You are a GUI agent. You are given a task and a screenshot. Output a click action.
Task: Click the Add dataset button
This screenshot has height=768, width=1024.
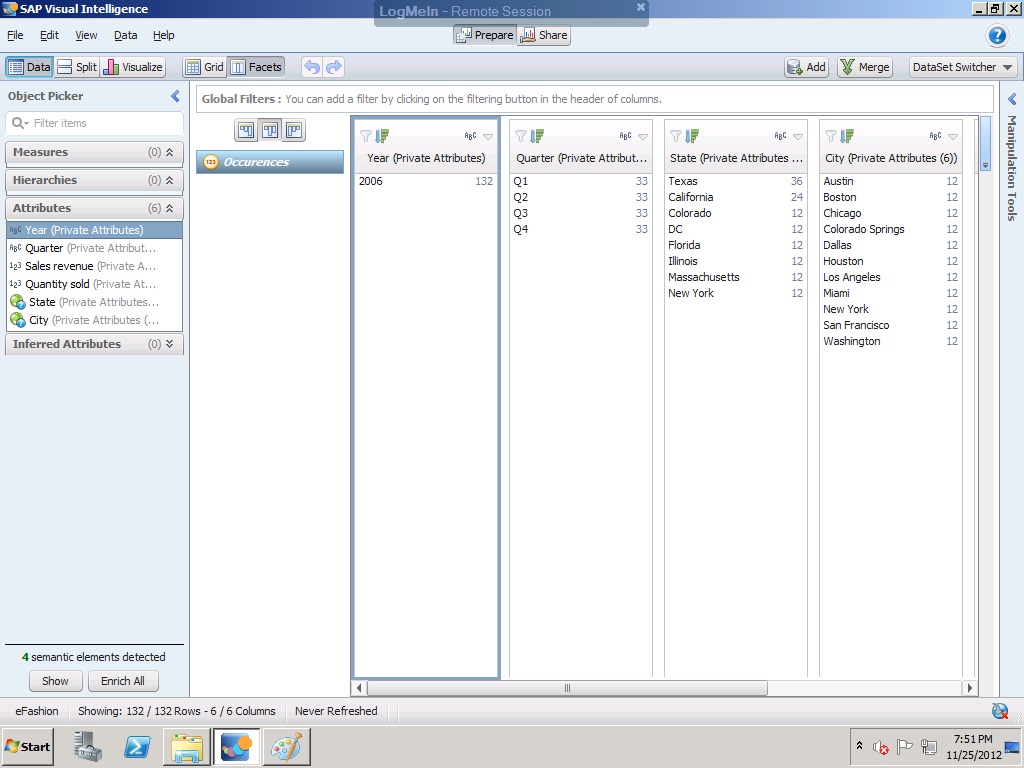(807, 67)
